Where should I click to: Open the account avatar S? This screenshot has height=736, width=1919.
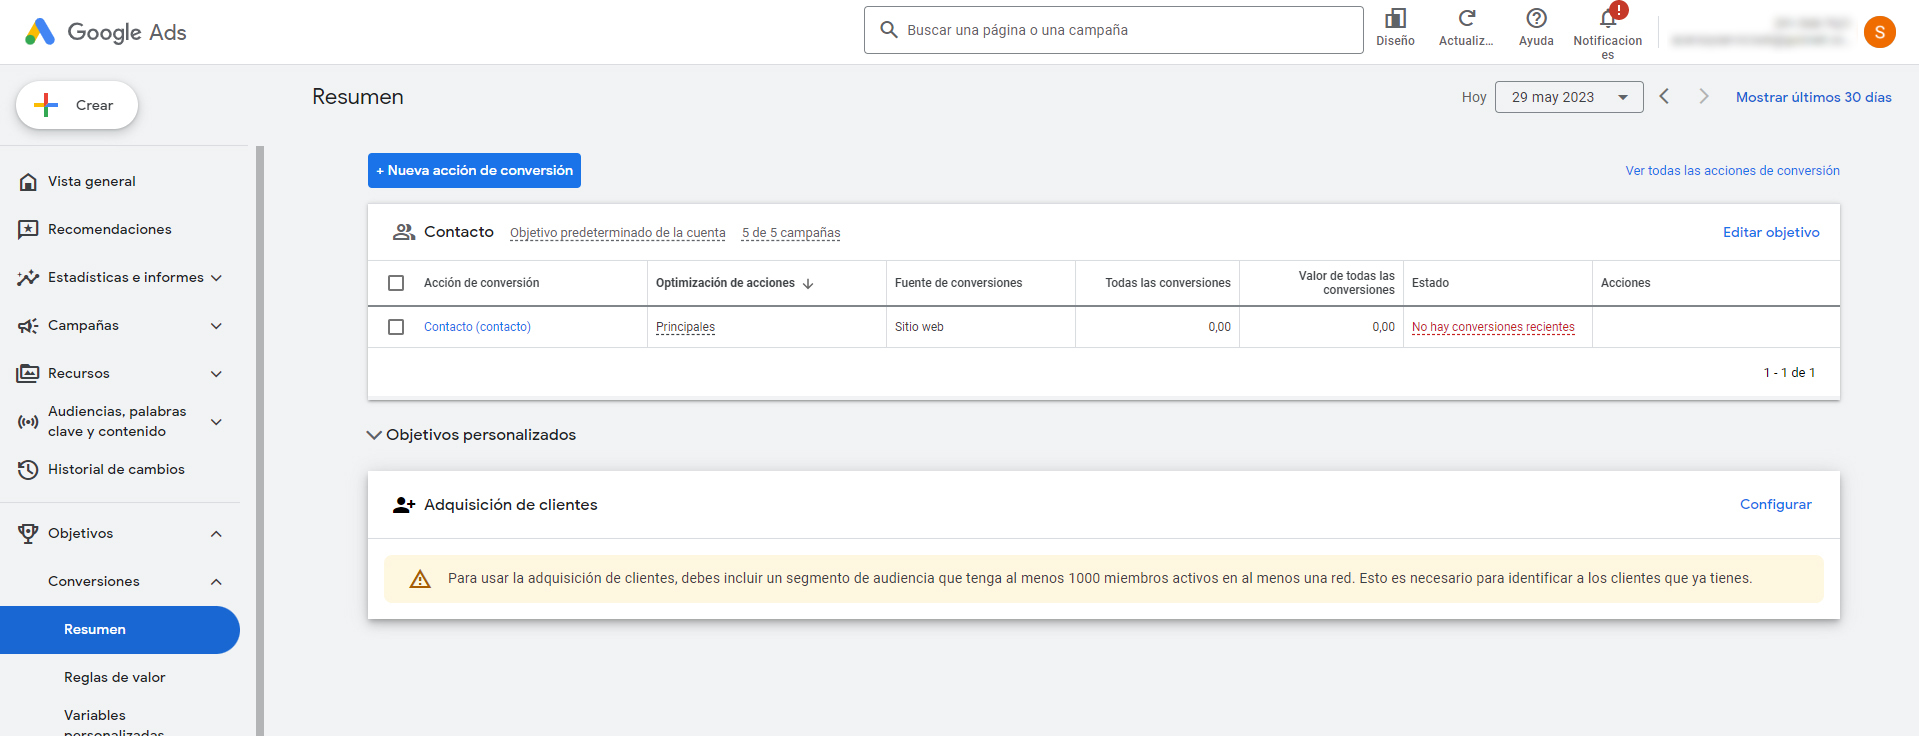pos(1880,32)
